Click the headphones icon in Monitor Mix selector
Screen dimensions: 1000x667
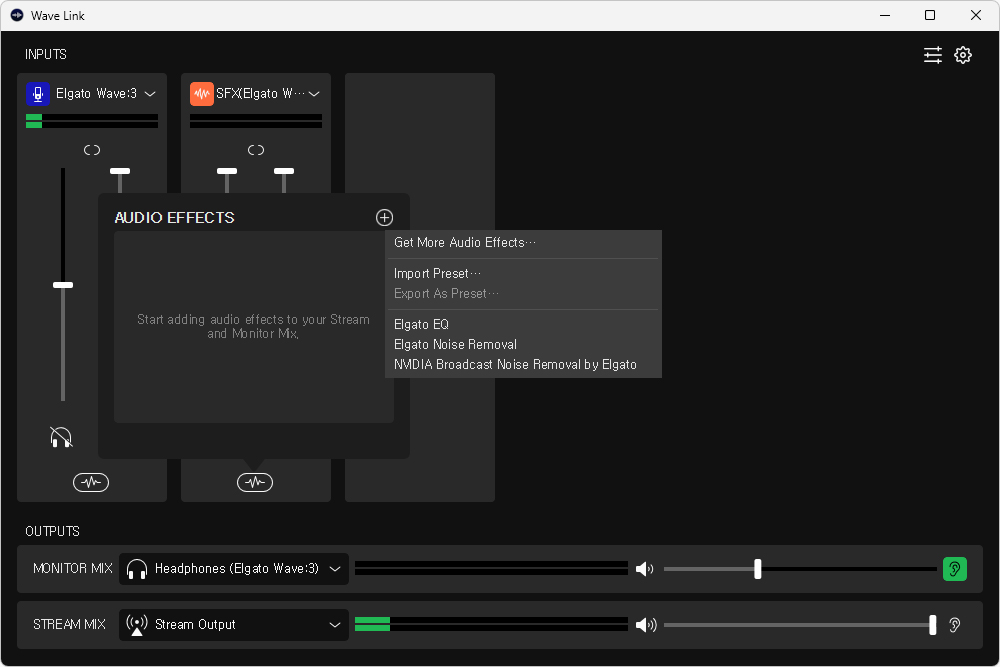(136, 569)
